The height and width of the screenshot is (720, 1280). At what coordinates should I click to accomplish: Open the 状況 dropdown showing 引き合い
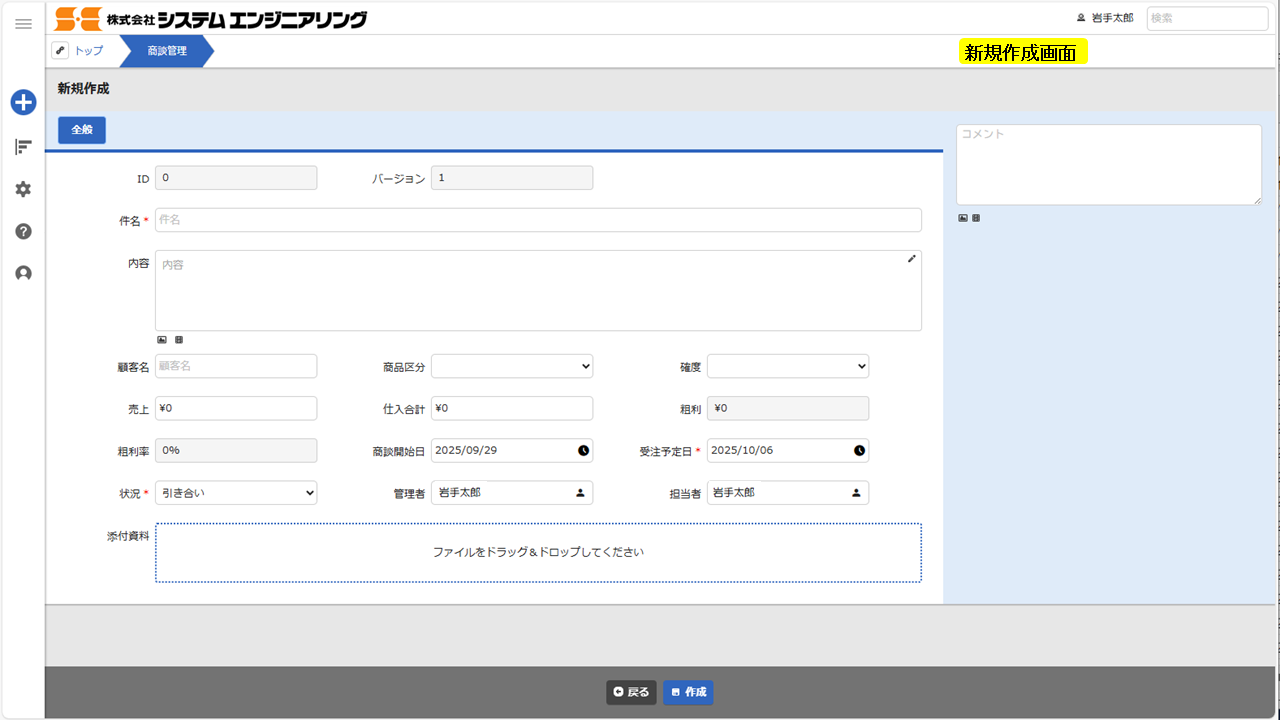(236, 493)
